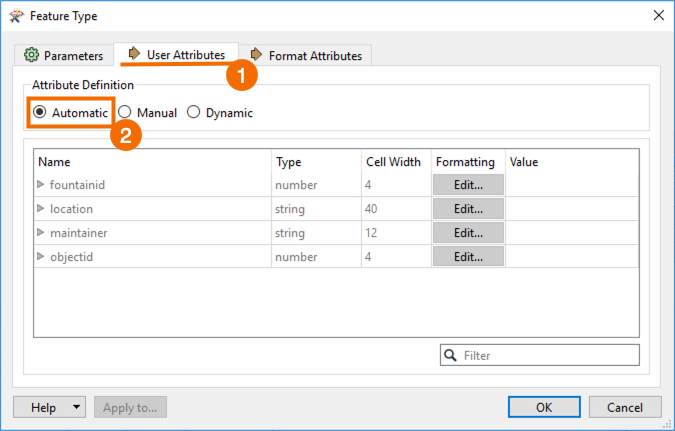The image size is (675, 431).
Task: Click the Filter search field
Action: tap(540, 355)
